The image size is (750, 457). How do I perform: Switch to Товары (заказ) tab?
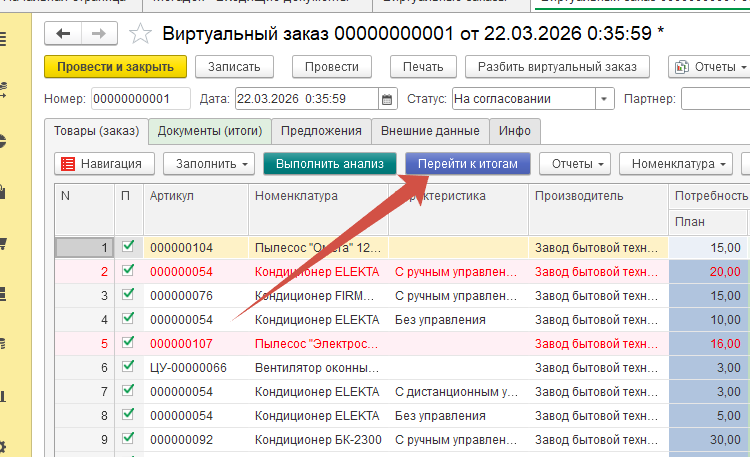pos(97,131)
